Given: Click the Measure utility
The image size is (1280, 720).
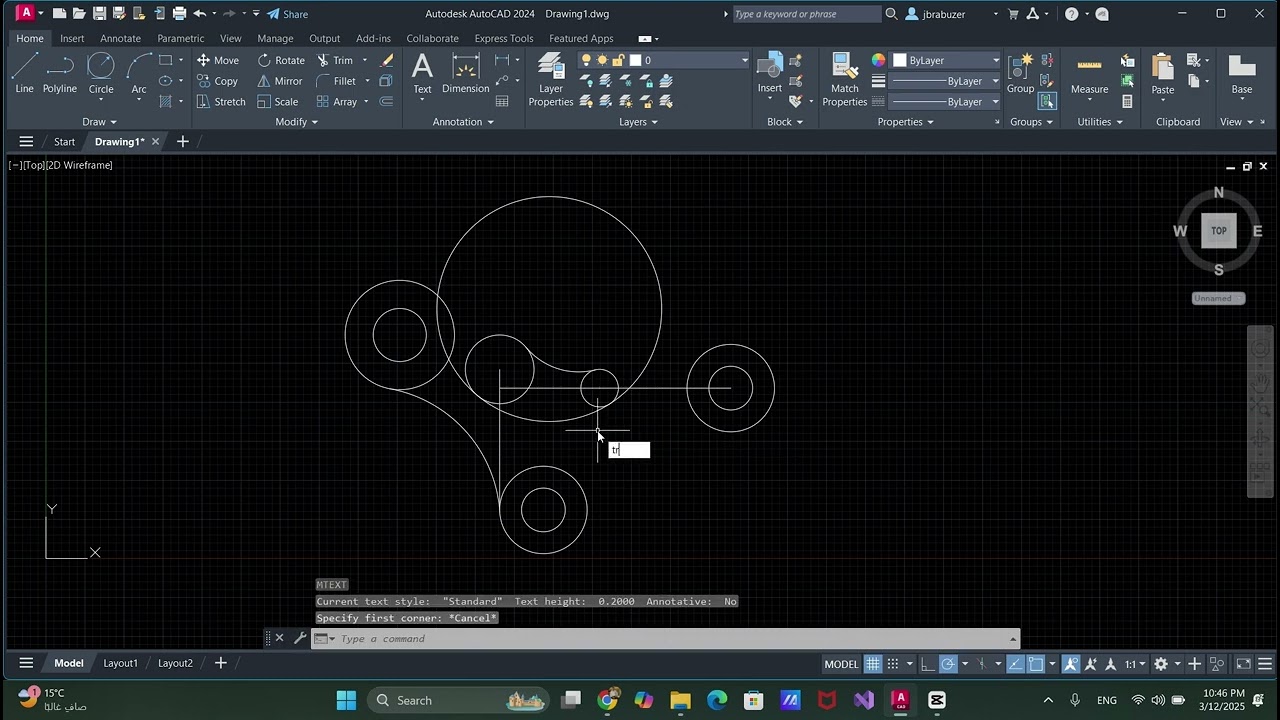Looking at the screenshot, I should pos(1089,74).
